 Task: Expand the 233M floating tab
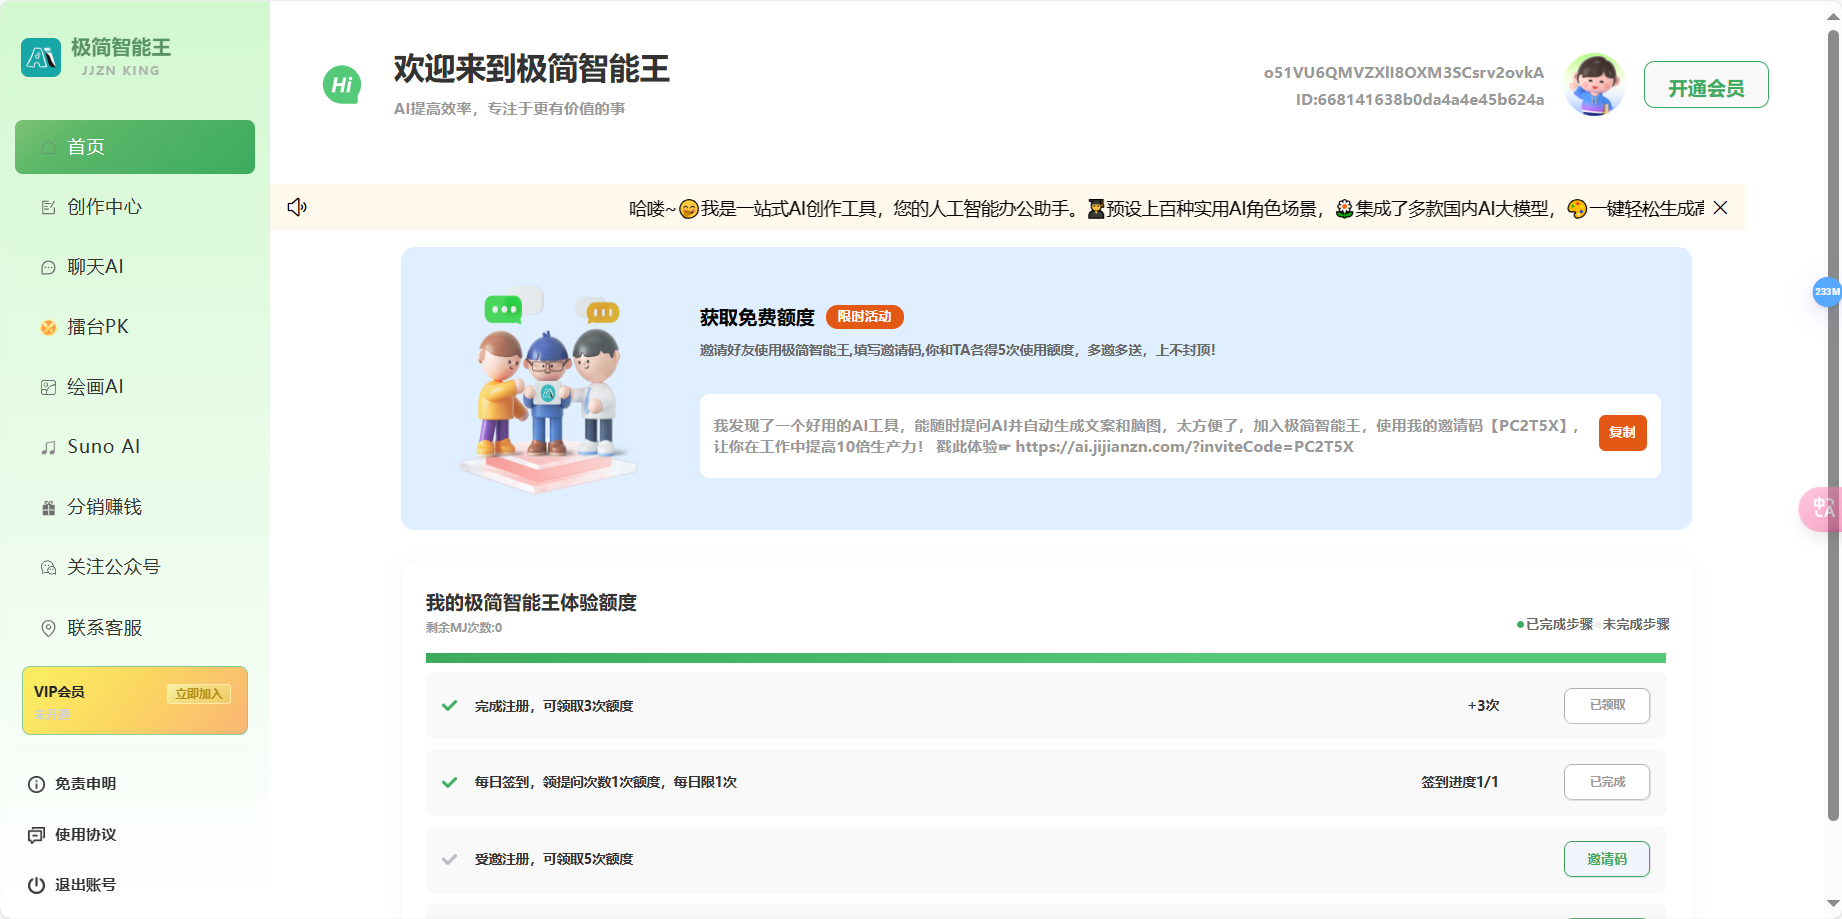click(1825, 292)
